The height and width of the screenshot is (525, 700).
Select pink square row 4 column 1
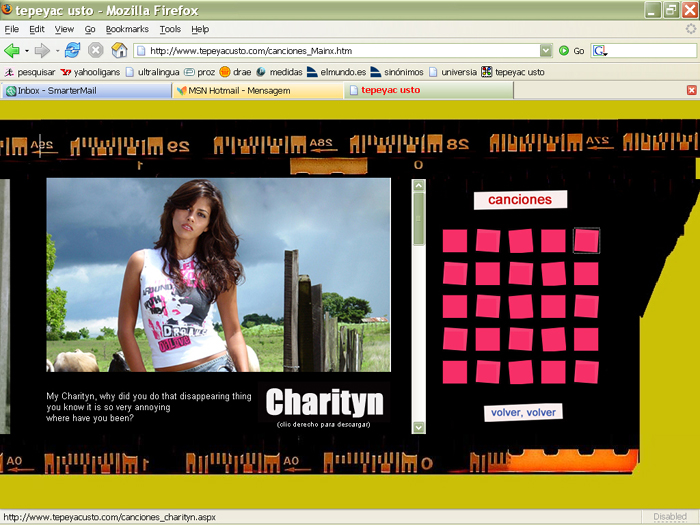point(455,339)
